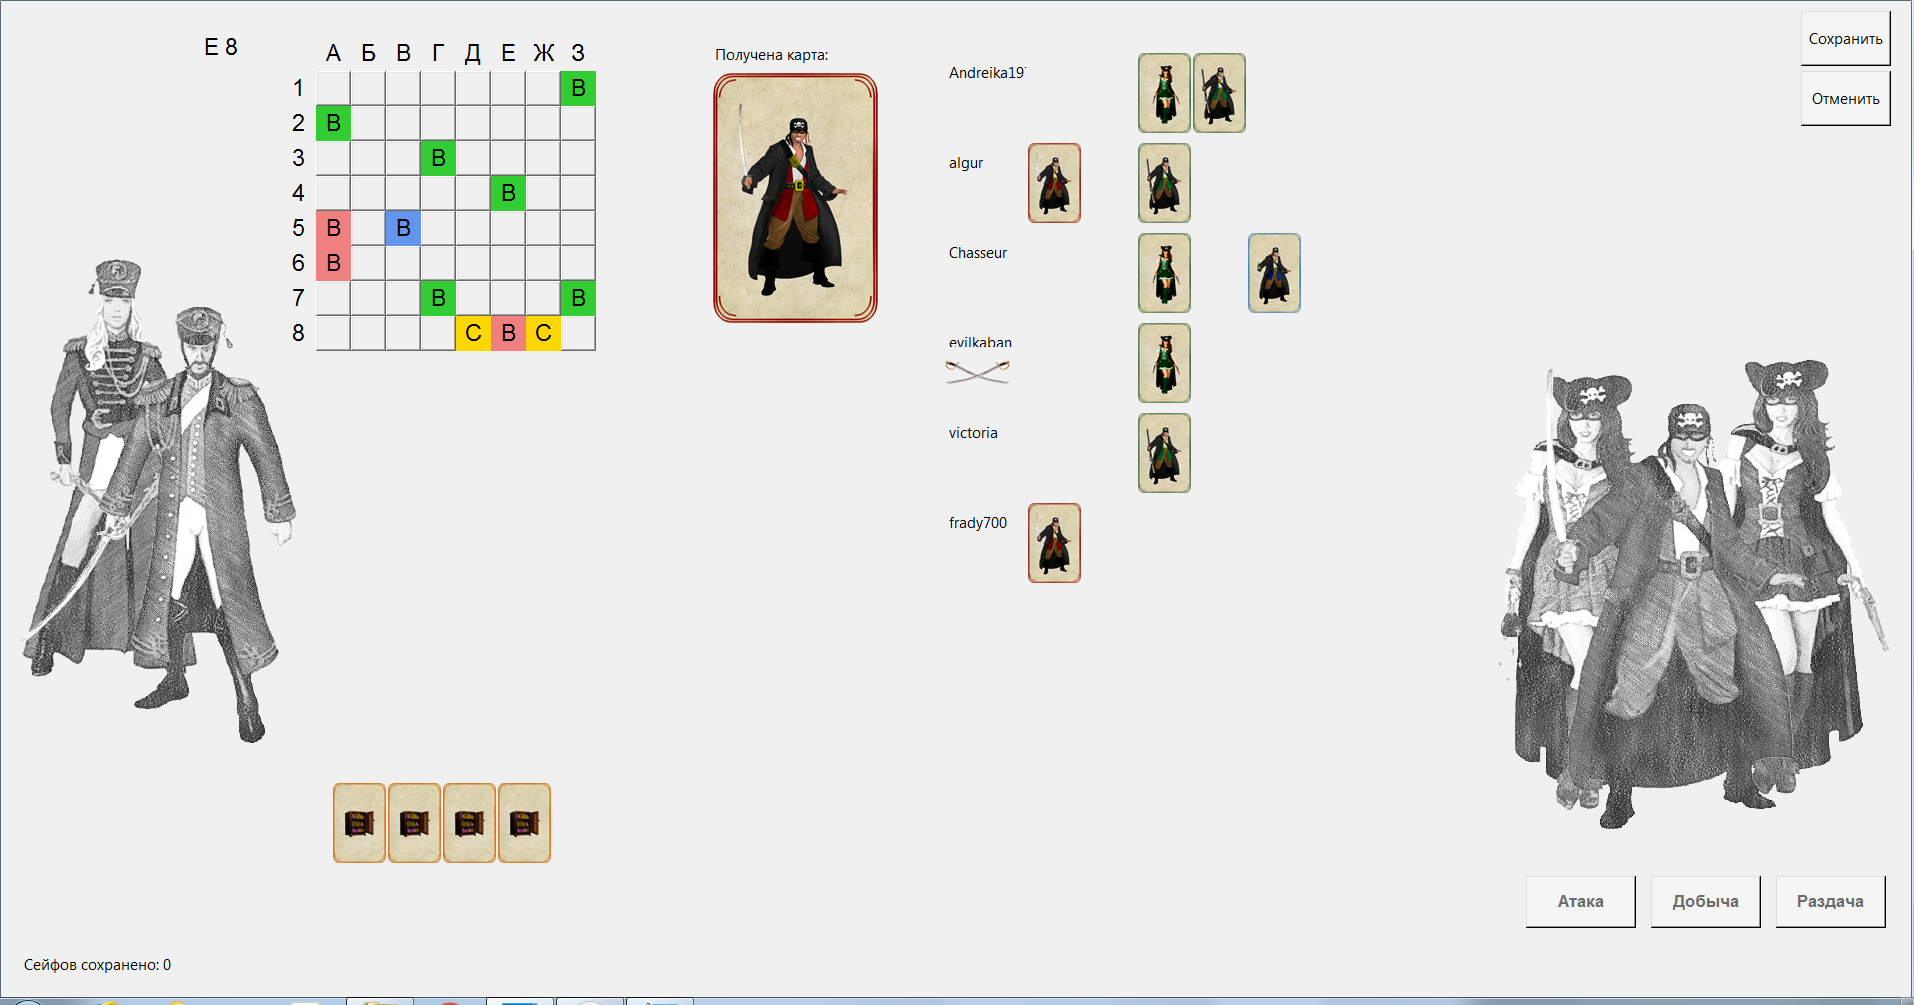This screenshot has width=1914, height=1005.
Task: Click the 'Е 8' coordinate label
Action: (x=221, y=47)
